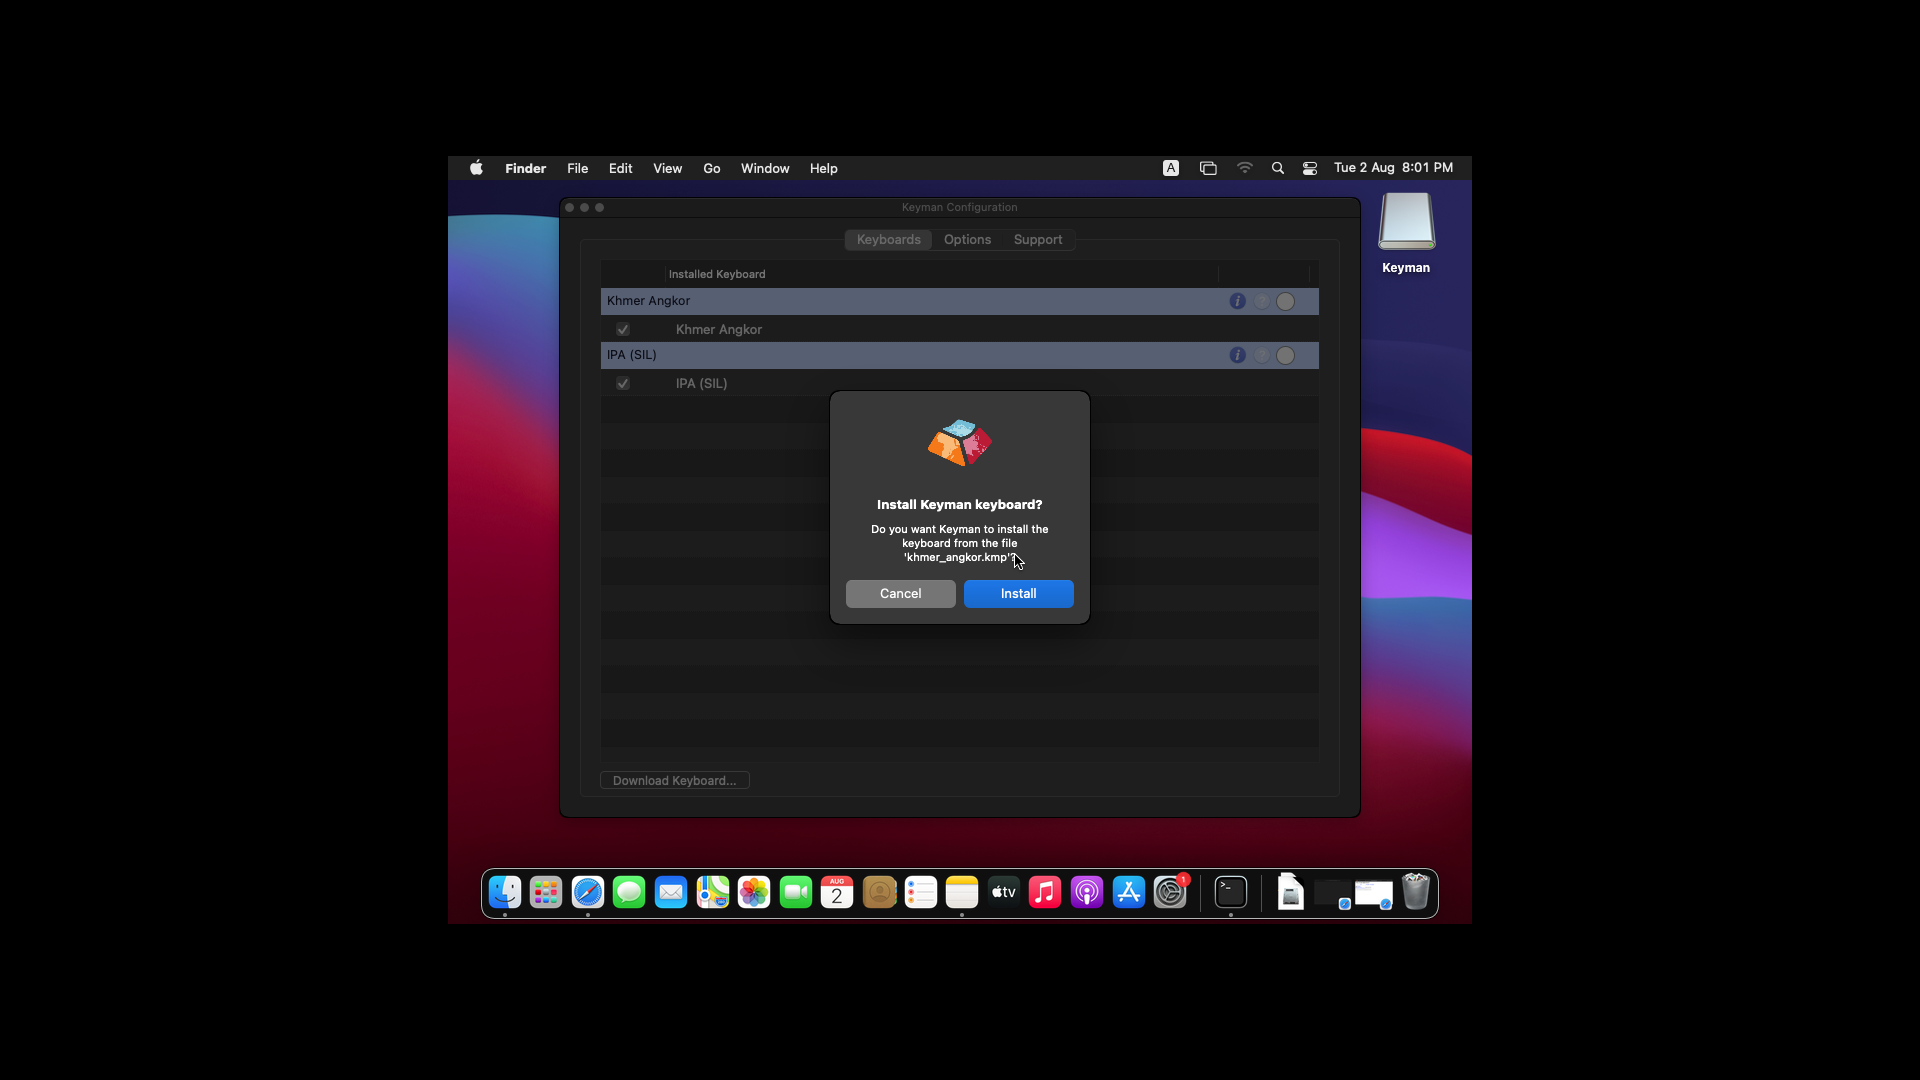Image resolution: width=1920 pixels, height=1080 pixels.
Task: Toggle the Khmer Angkor keyboard checkbox
Action: (623, 329)
